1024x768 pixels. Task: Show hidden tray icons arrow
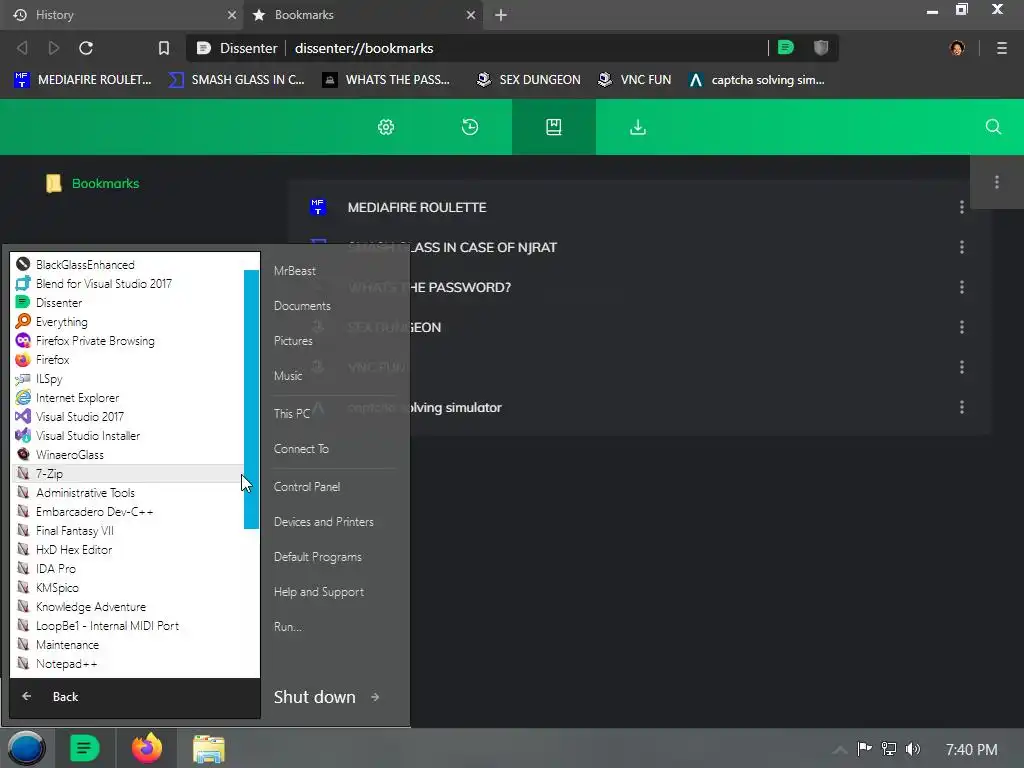click(x=840, y=750)
